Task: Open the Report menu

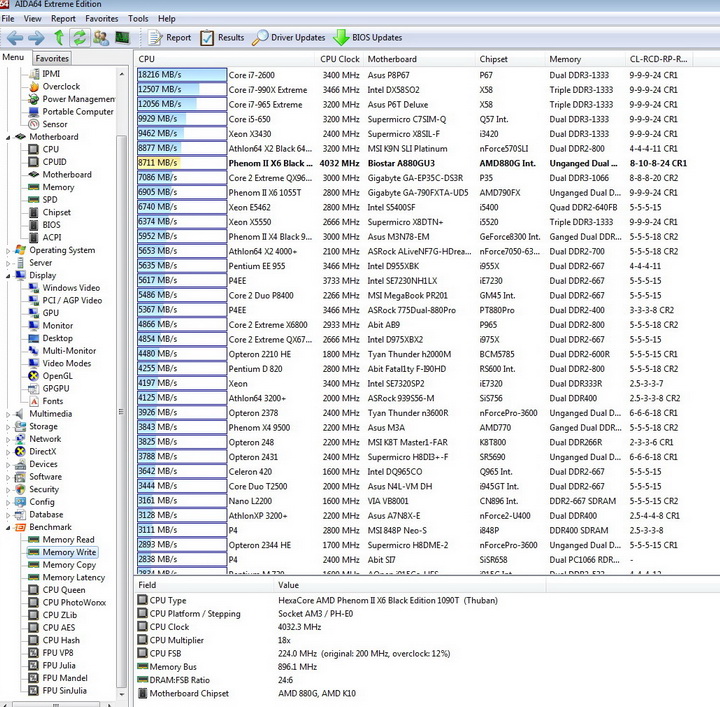Action: (x=63, y=19)
